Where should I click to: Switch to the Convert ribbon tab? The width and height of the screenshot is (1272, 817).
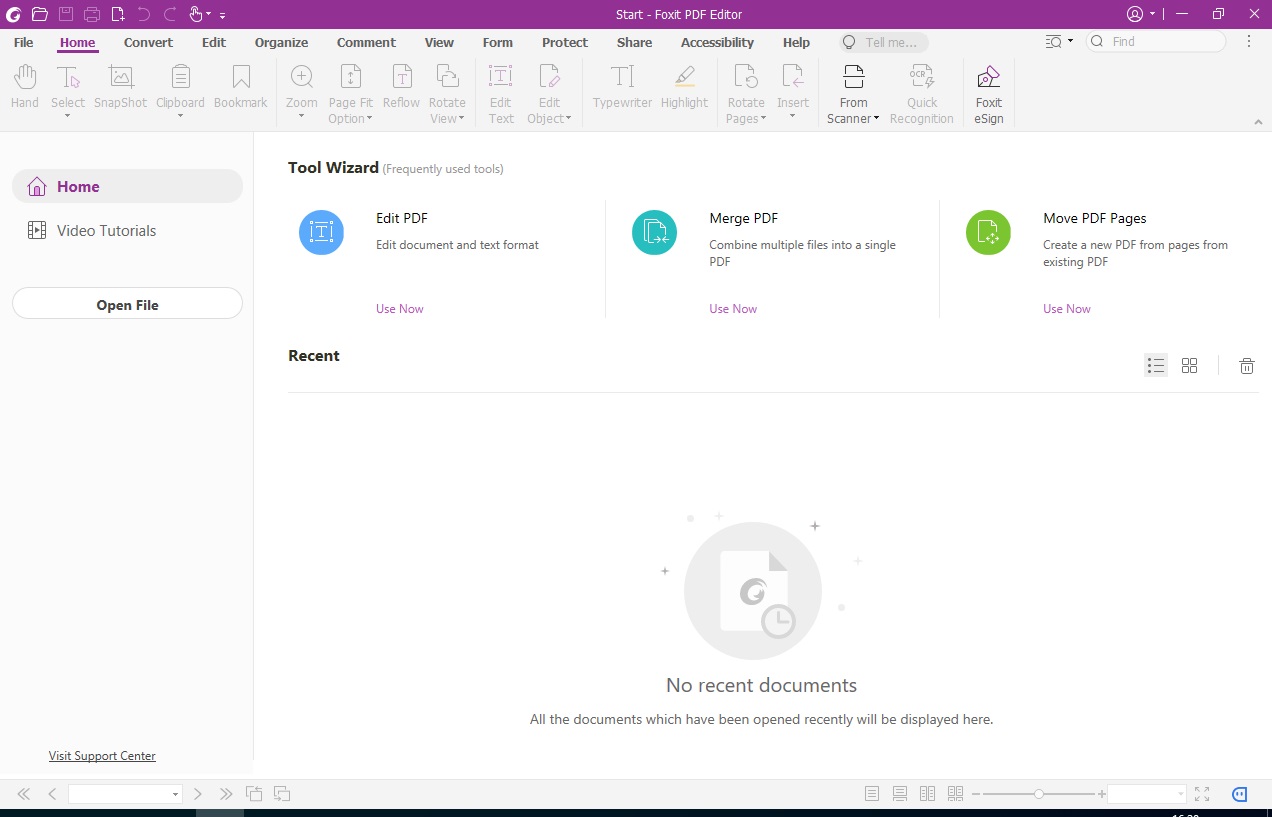click(x=148, y=42)
